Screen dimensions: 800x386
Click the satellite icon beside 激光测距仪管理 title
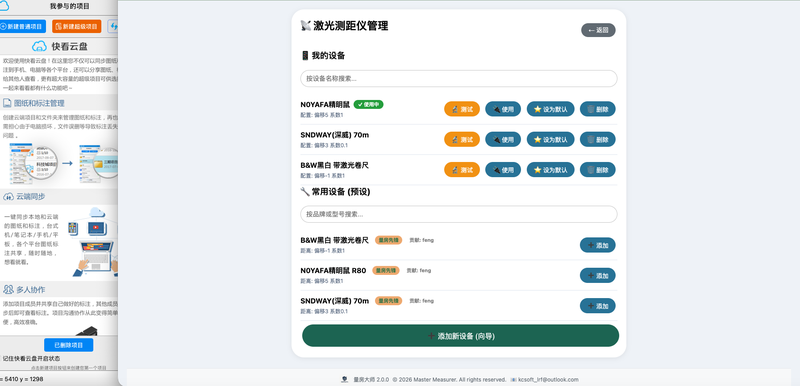click(x=306, y=25)
